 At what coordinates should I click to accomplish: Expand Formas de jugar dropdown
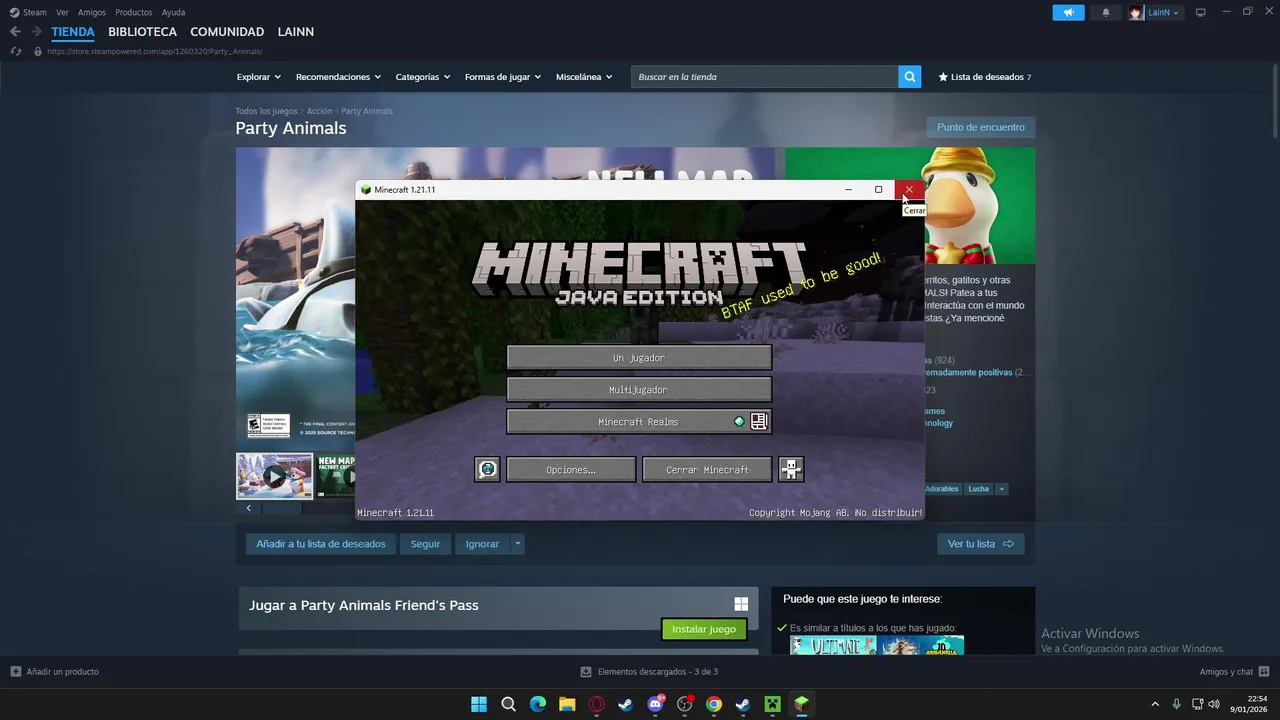[502, 77]
